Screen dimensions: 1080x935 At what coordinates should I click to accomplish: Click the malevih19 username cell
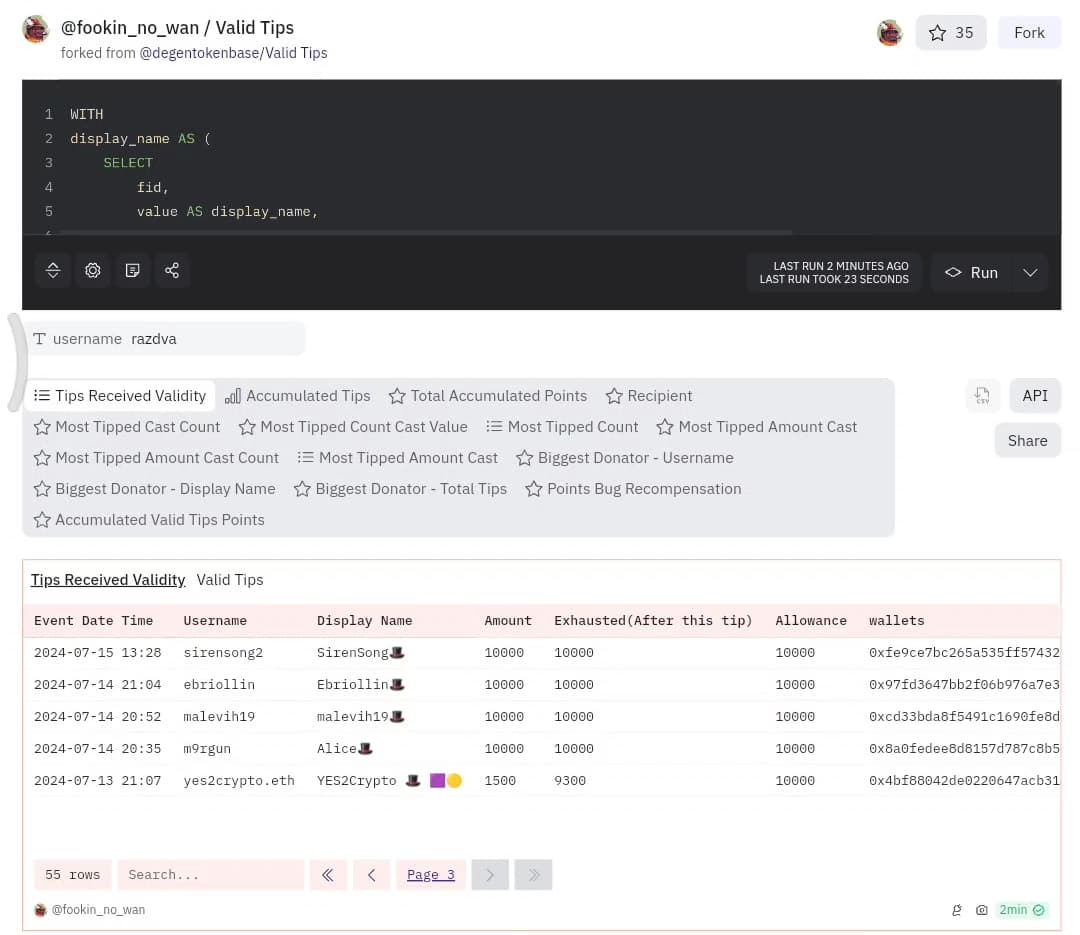[219, 717]
